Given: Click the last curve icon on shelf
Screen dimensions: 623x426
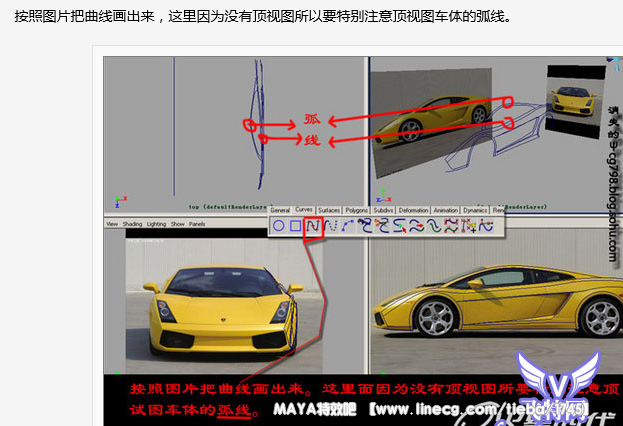Looking at the screenshot, I should (x=487, y=226).
